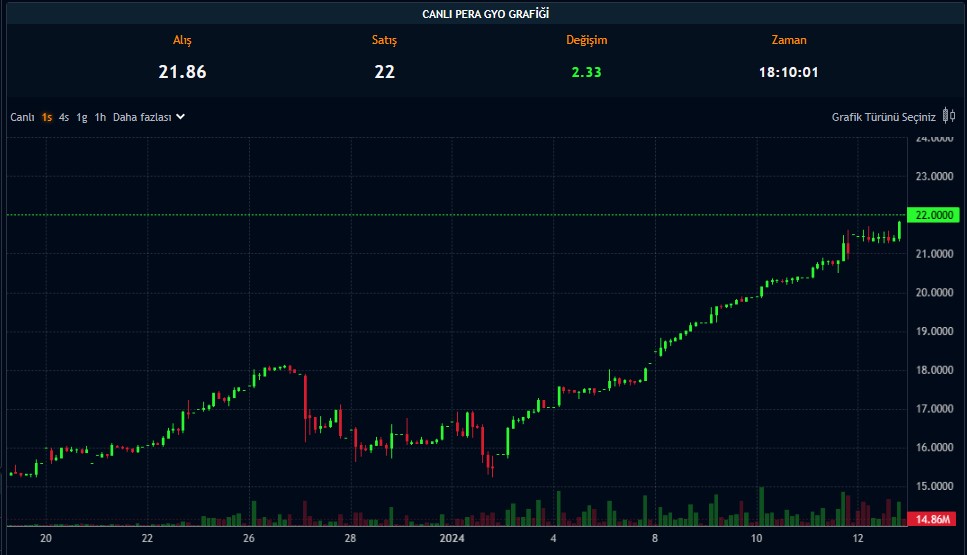
Task: Click the Alış price value 21.86
Action: [x=182, y=72]
